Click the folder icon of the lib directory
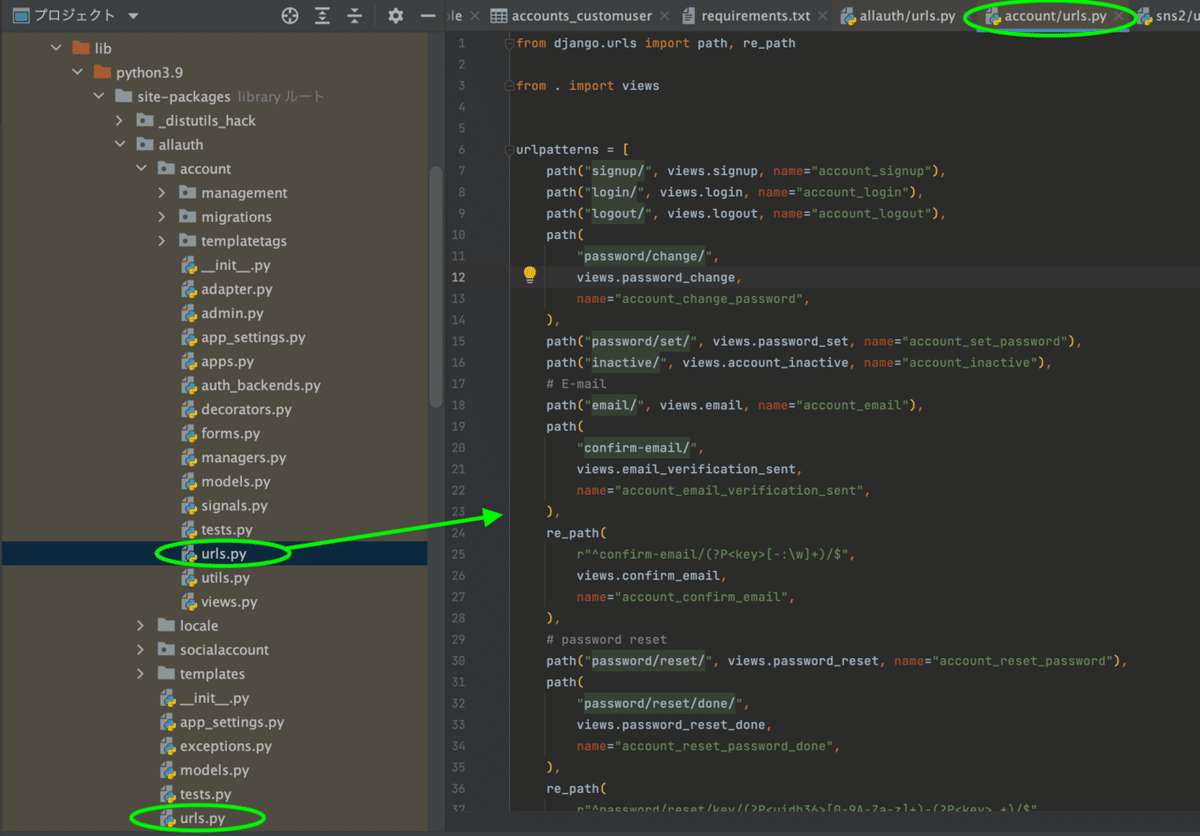The width and height of the screenshot is (1200, 836). (80, 48)
